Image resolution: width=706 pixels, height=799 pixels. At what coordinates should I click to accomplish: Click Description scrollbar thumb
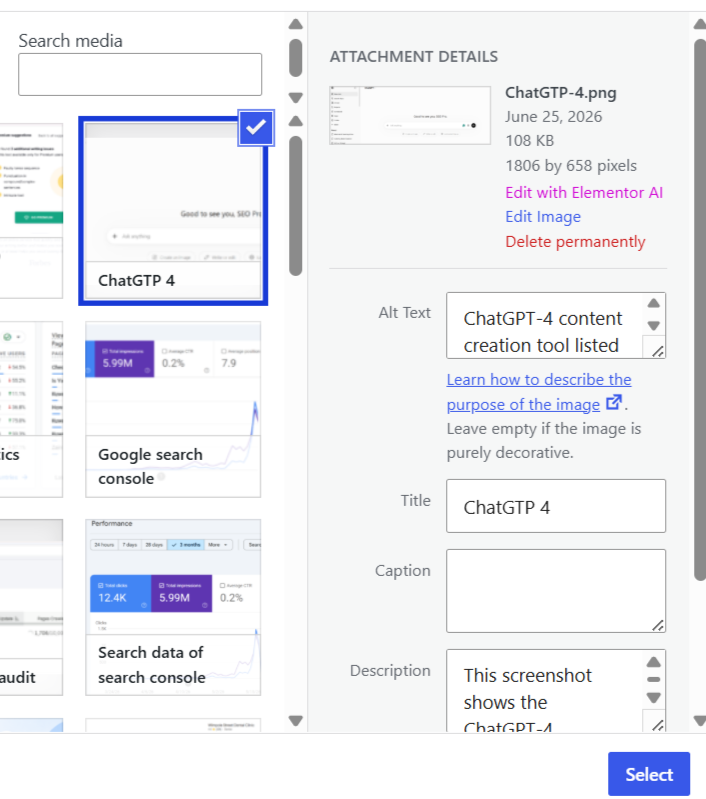click(x=654, y=679)
